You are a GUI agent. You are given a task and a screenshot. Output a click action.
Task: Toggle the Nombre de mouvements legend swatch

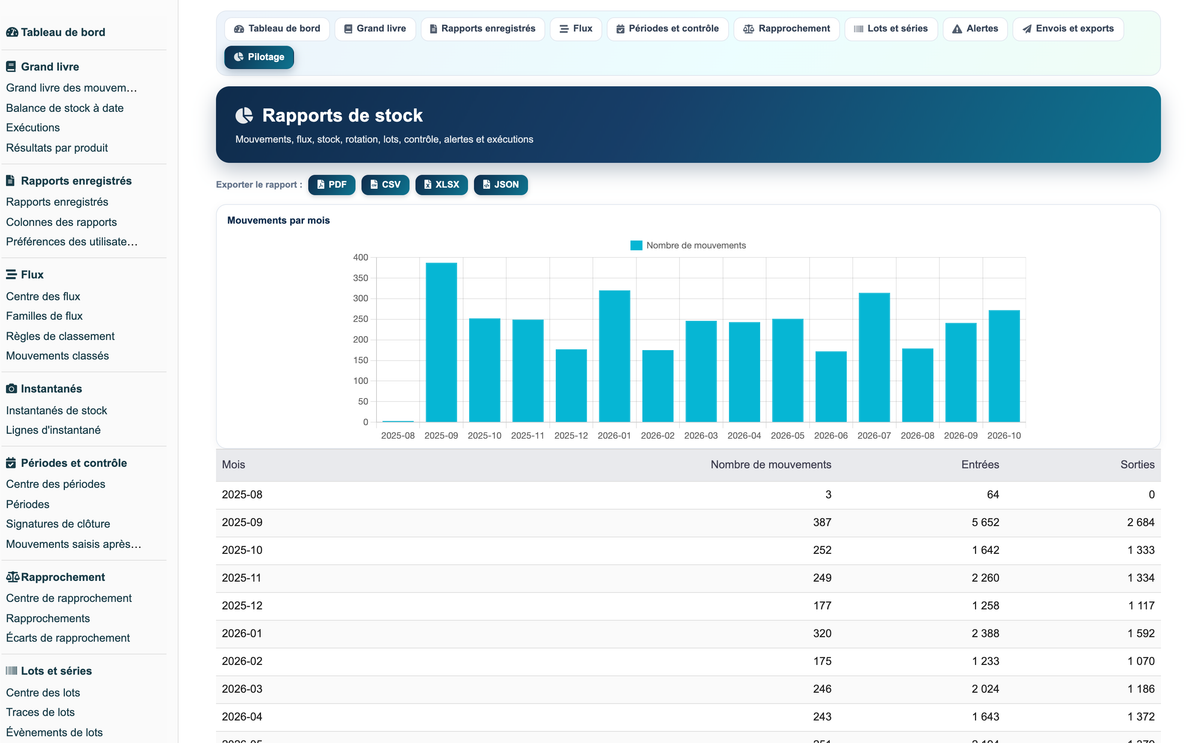(x=636, y=245)
